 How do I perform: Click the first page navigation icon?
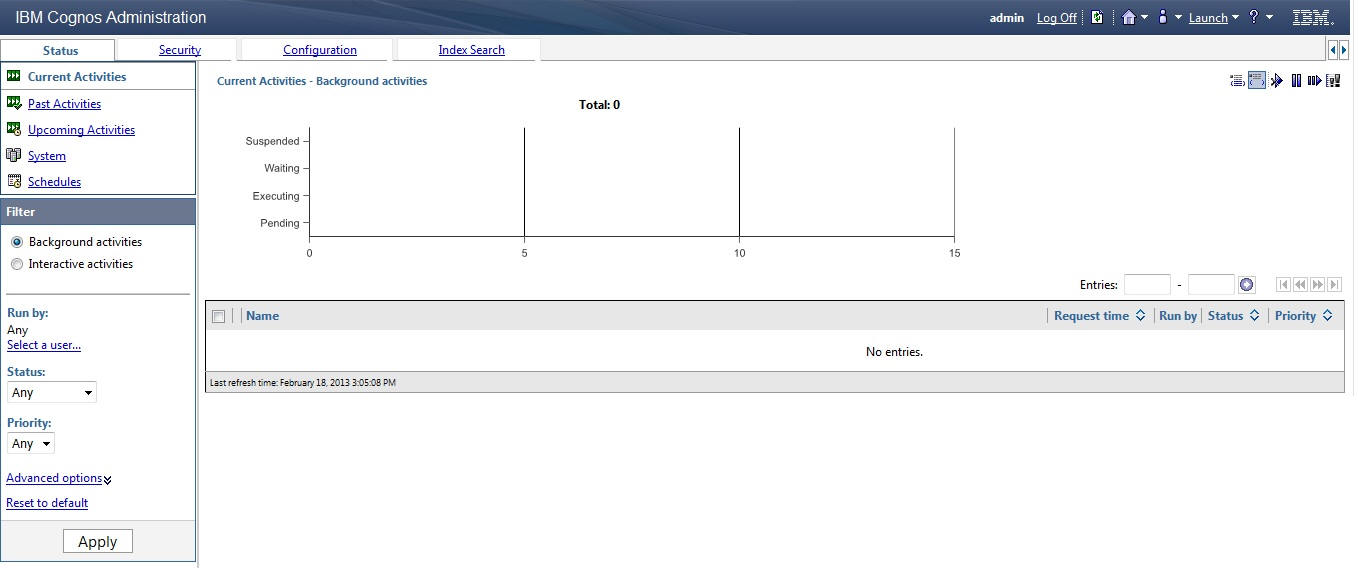1283,285
